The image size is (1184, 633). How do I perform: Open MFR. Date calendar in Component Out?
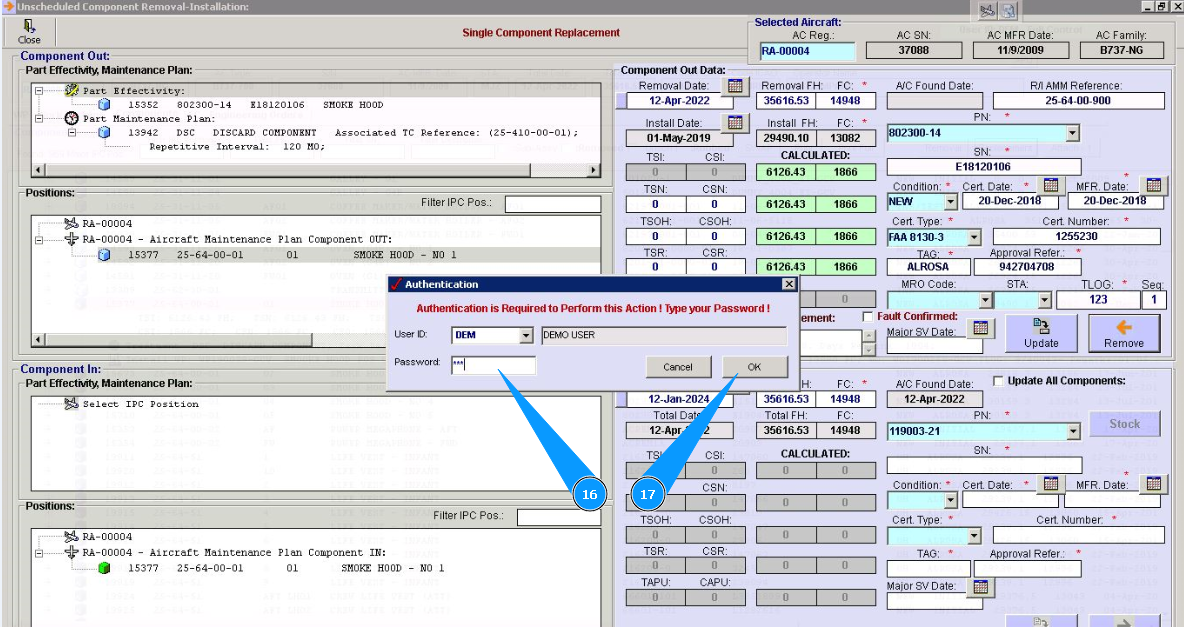pyautogui.click(x=1154, y=185)
